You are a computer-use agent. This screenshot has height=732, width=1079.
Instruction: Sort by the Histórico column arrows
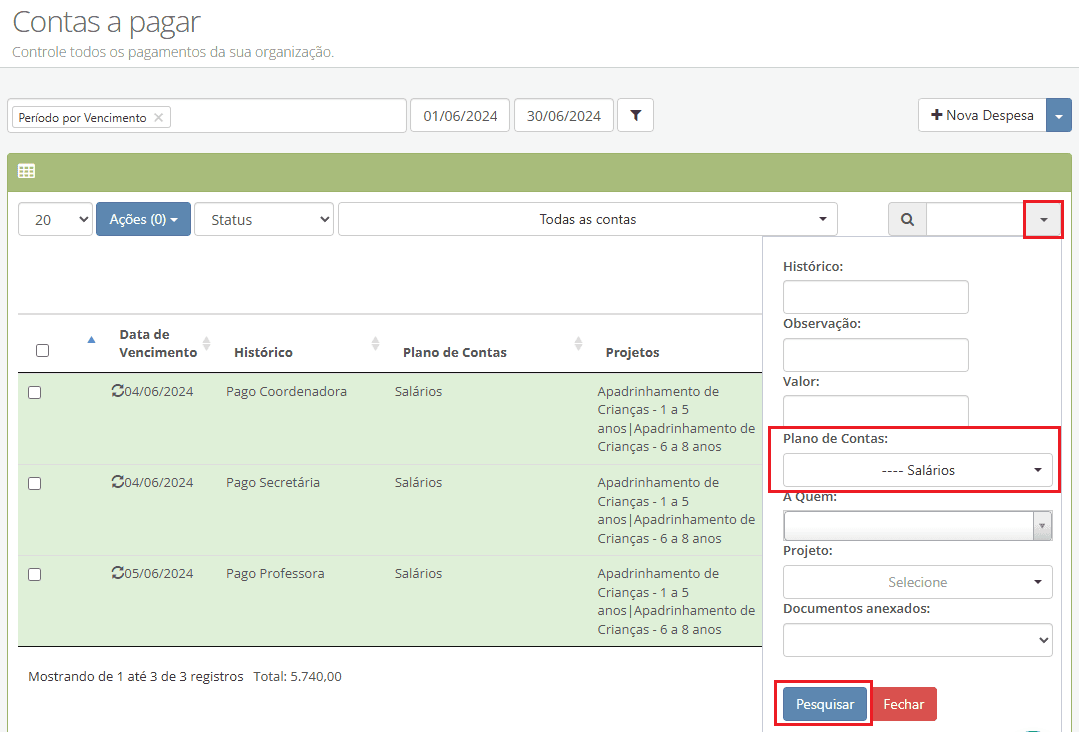[376, 343]
